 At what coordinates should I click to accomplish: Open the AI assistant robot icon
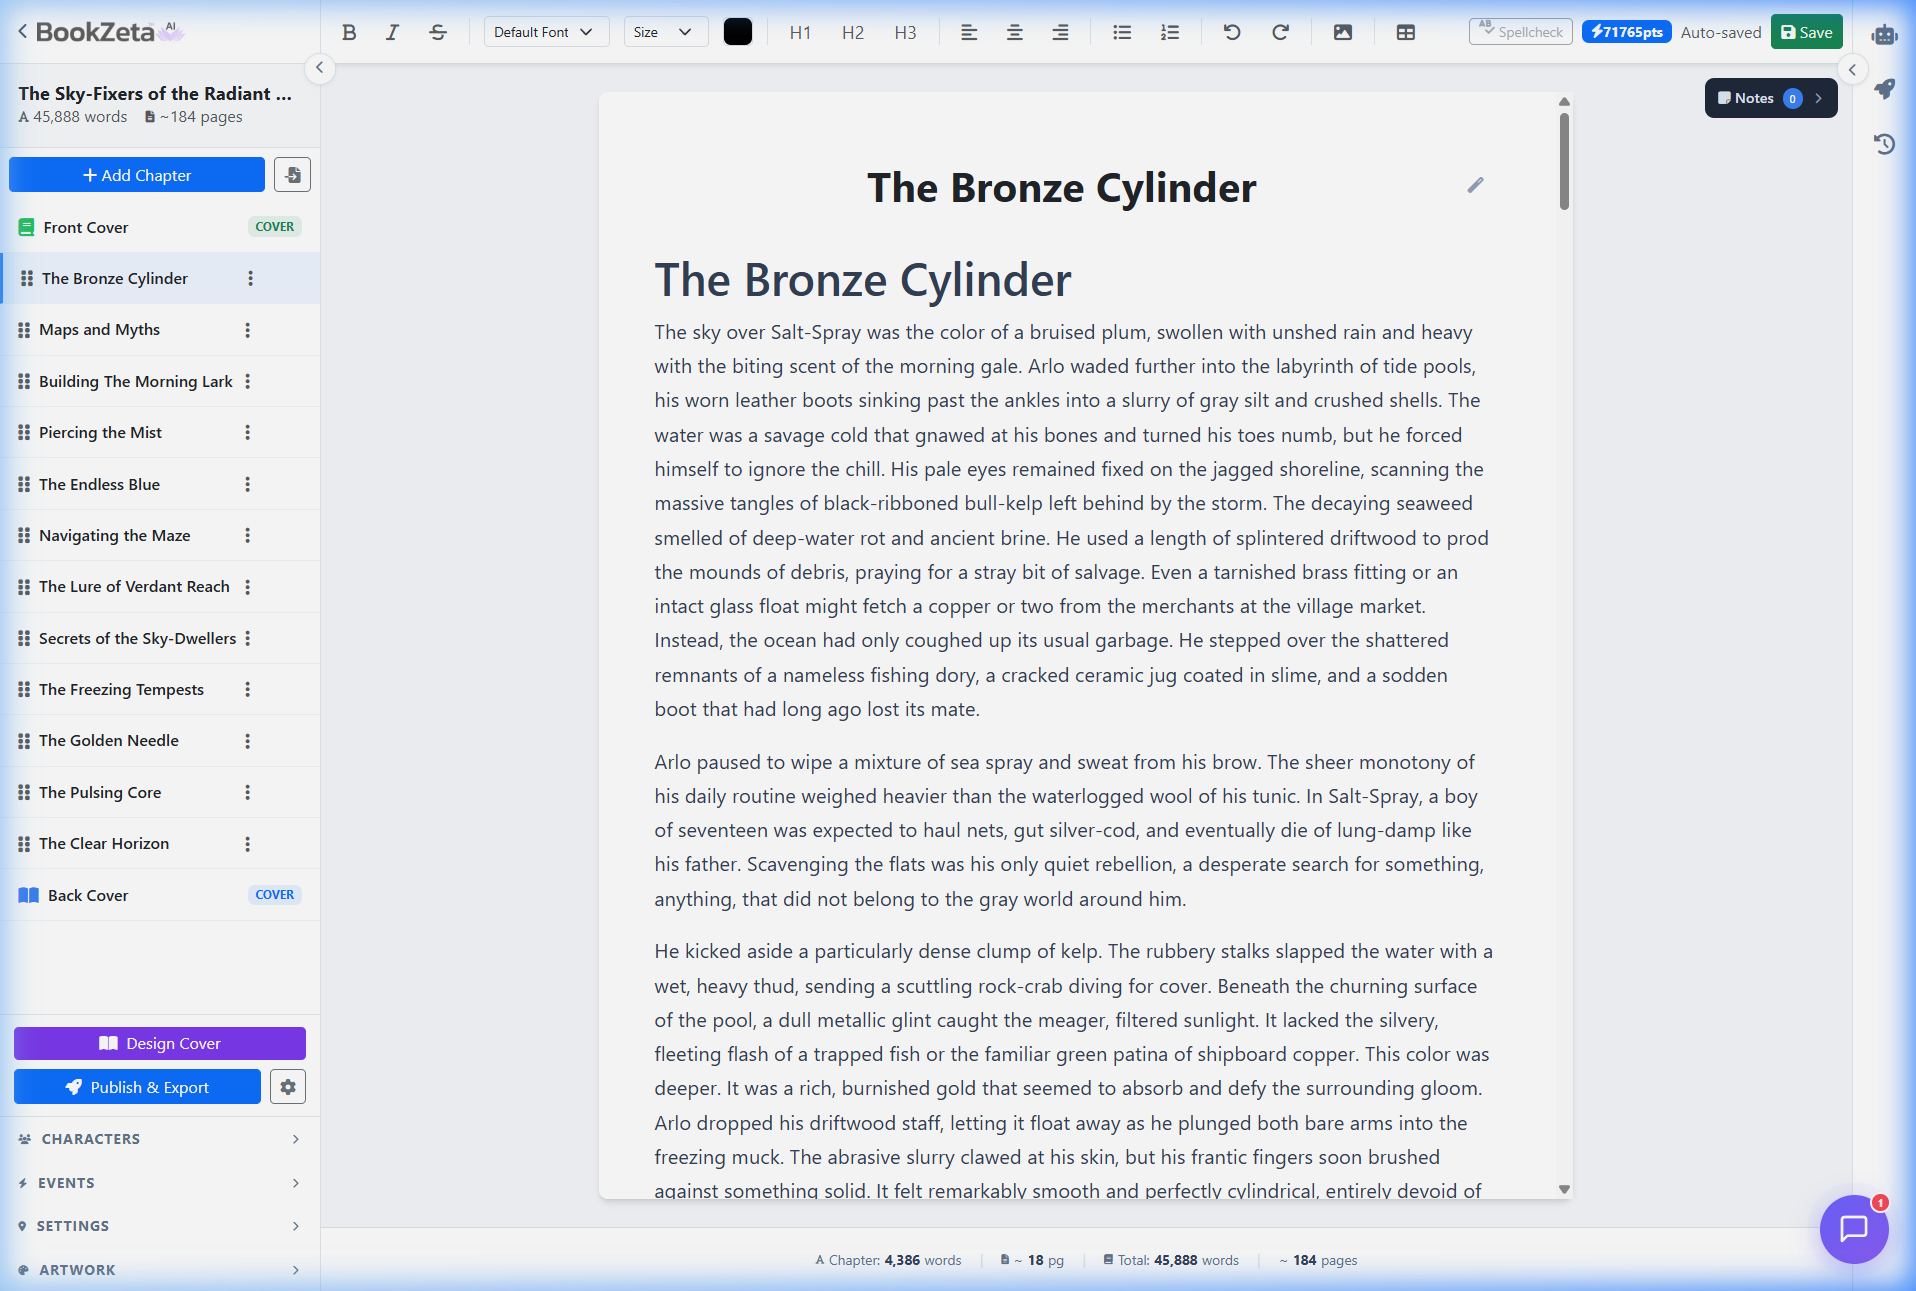1884,36
